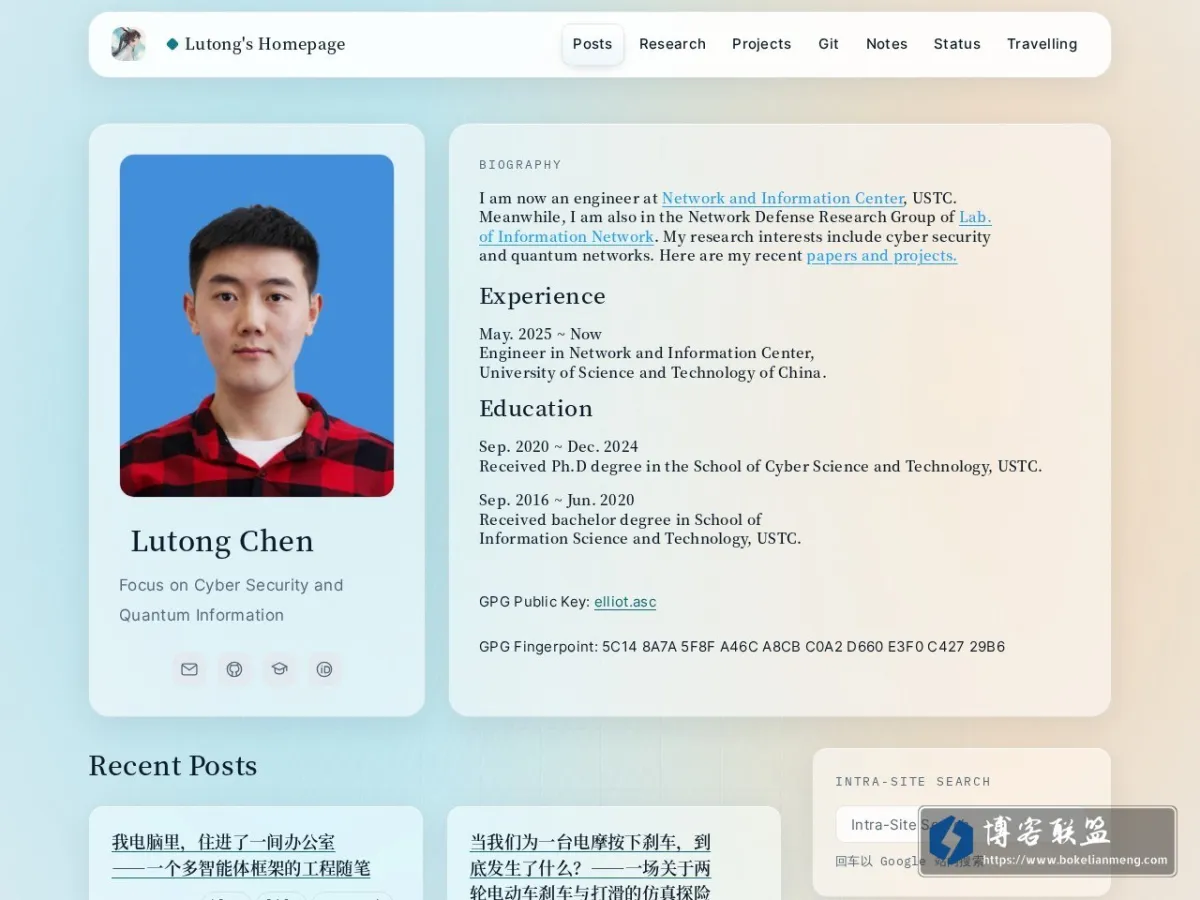Screen dimensions: 1200x900
Task: Click the avatar image in the header
Action: [128, 44]
